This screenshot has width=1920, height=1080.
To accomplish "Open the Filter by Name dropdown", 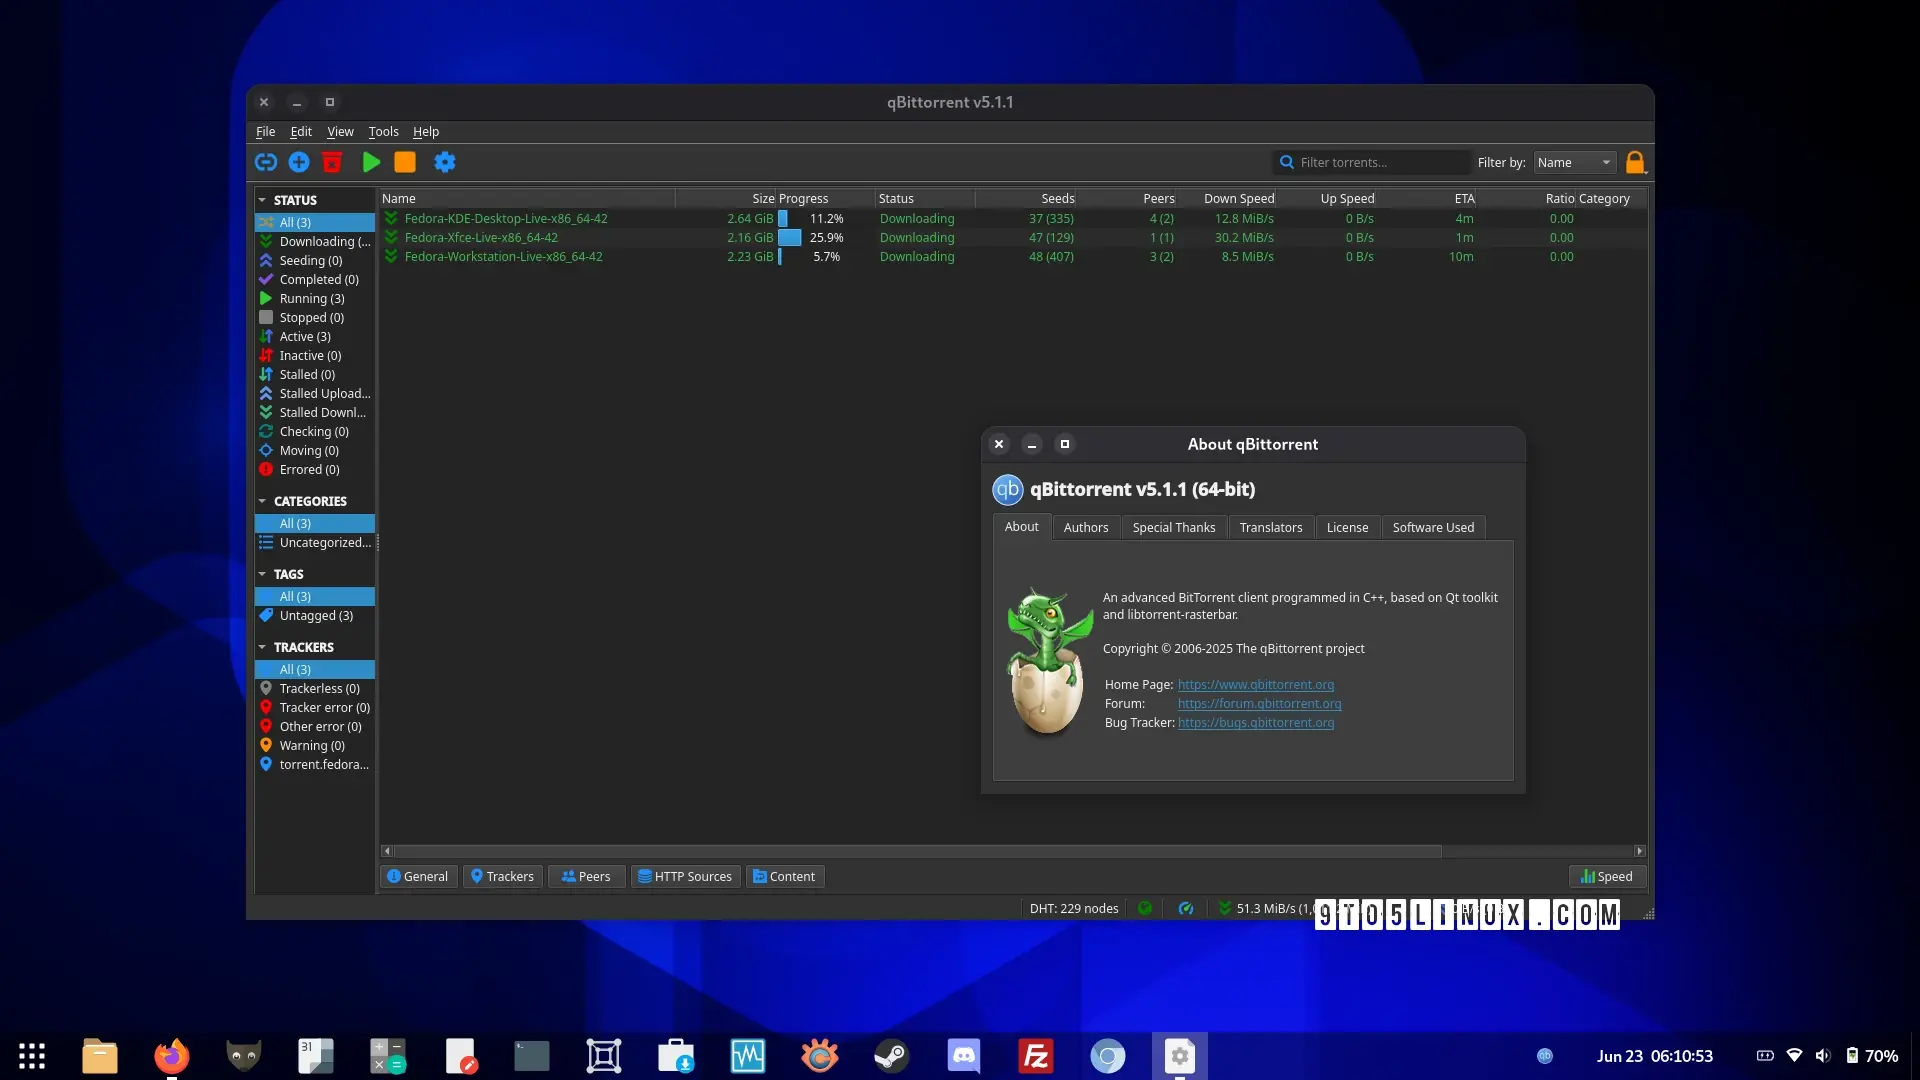I will tap(1575, 162).
